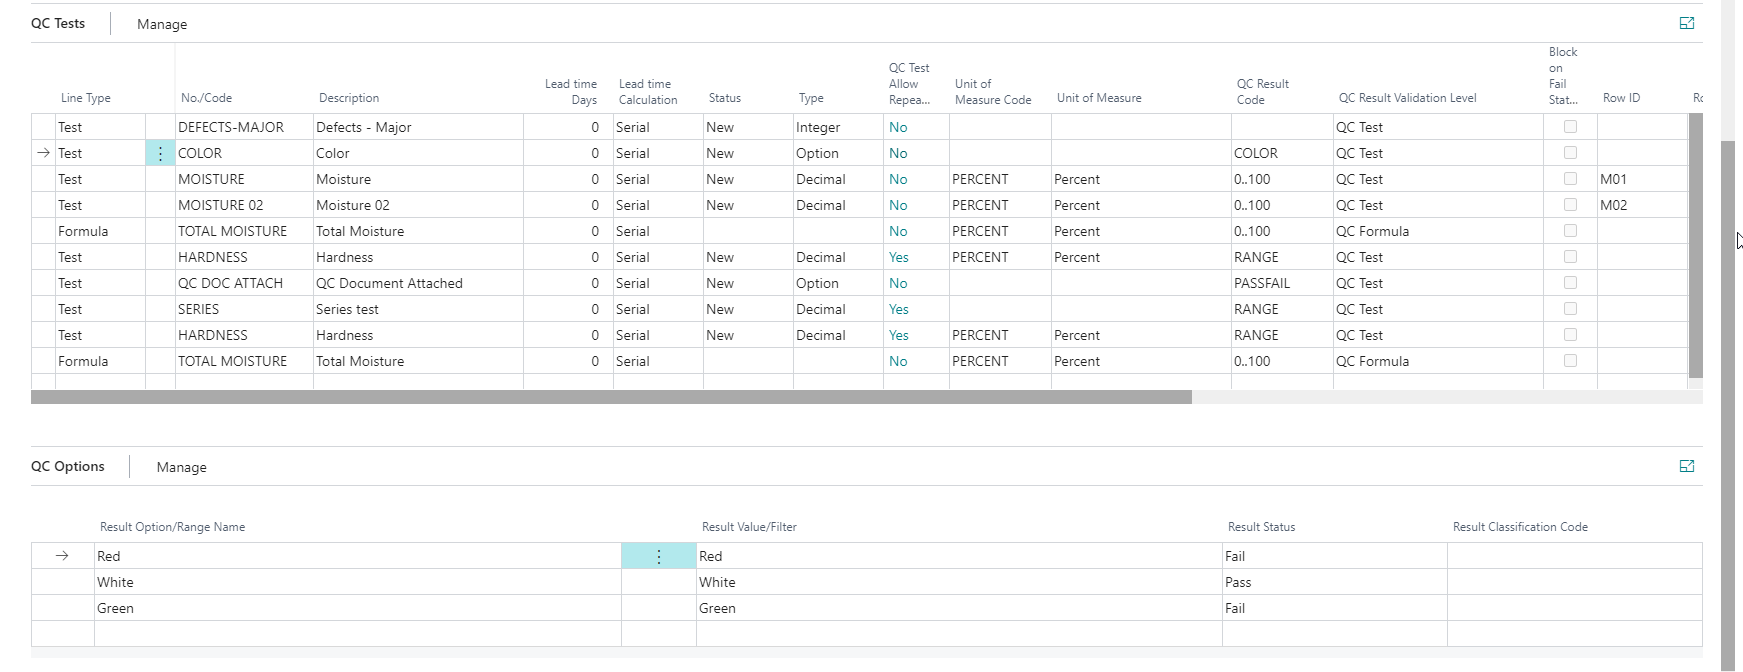Screen dimensions: 1743x672
Task: Click Yes link in SERIES test row
Action: click(898, 310)
